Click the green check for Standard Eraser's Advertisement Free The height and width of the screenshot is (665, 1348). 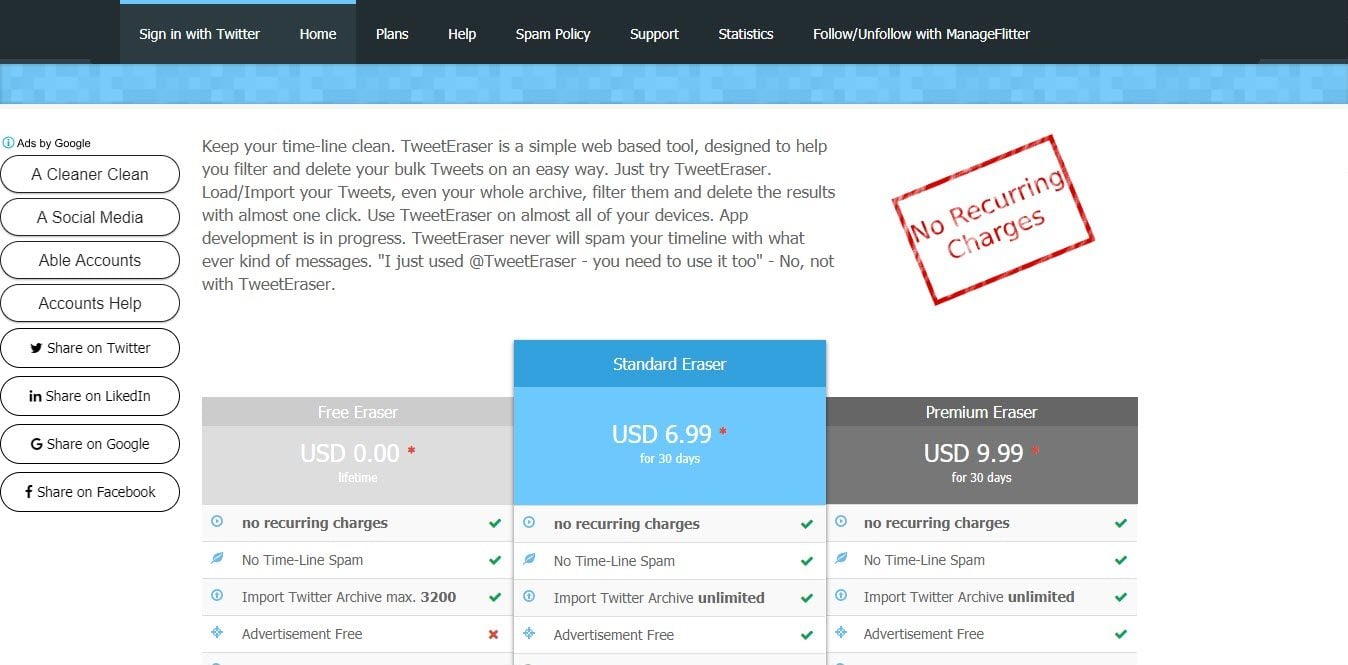pos(807,635)
